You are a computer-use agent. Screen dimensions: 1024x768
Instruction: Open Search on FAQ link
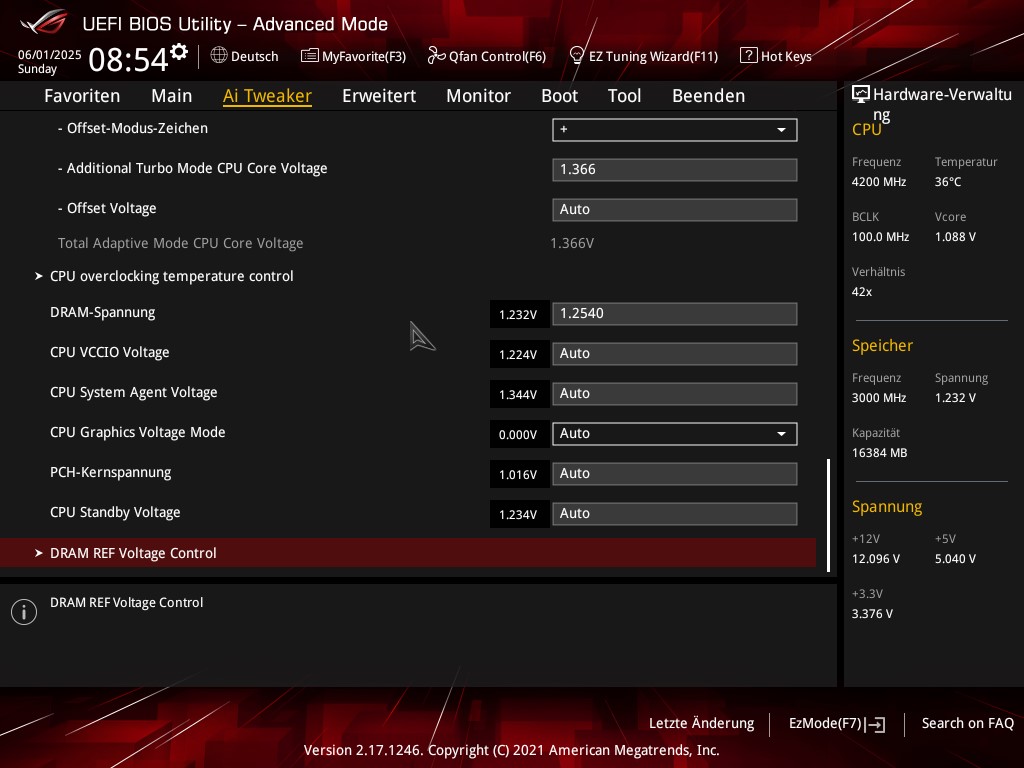(967, 723)
